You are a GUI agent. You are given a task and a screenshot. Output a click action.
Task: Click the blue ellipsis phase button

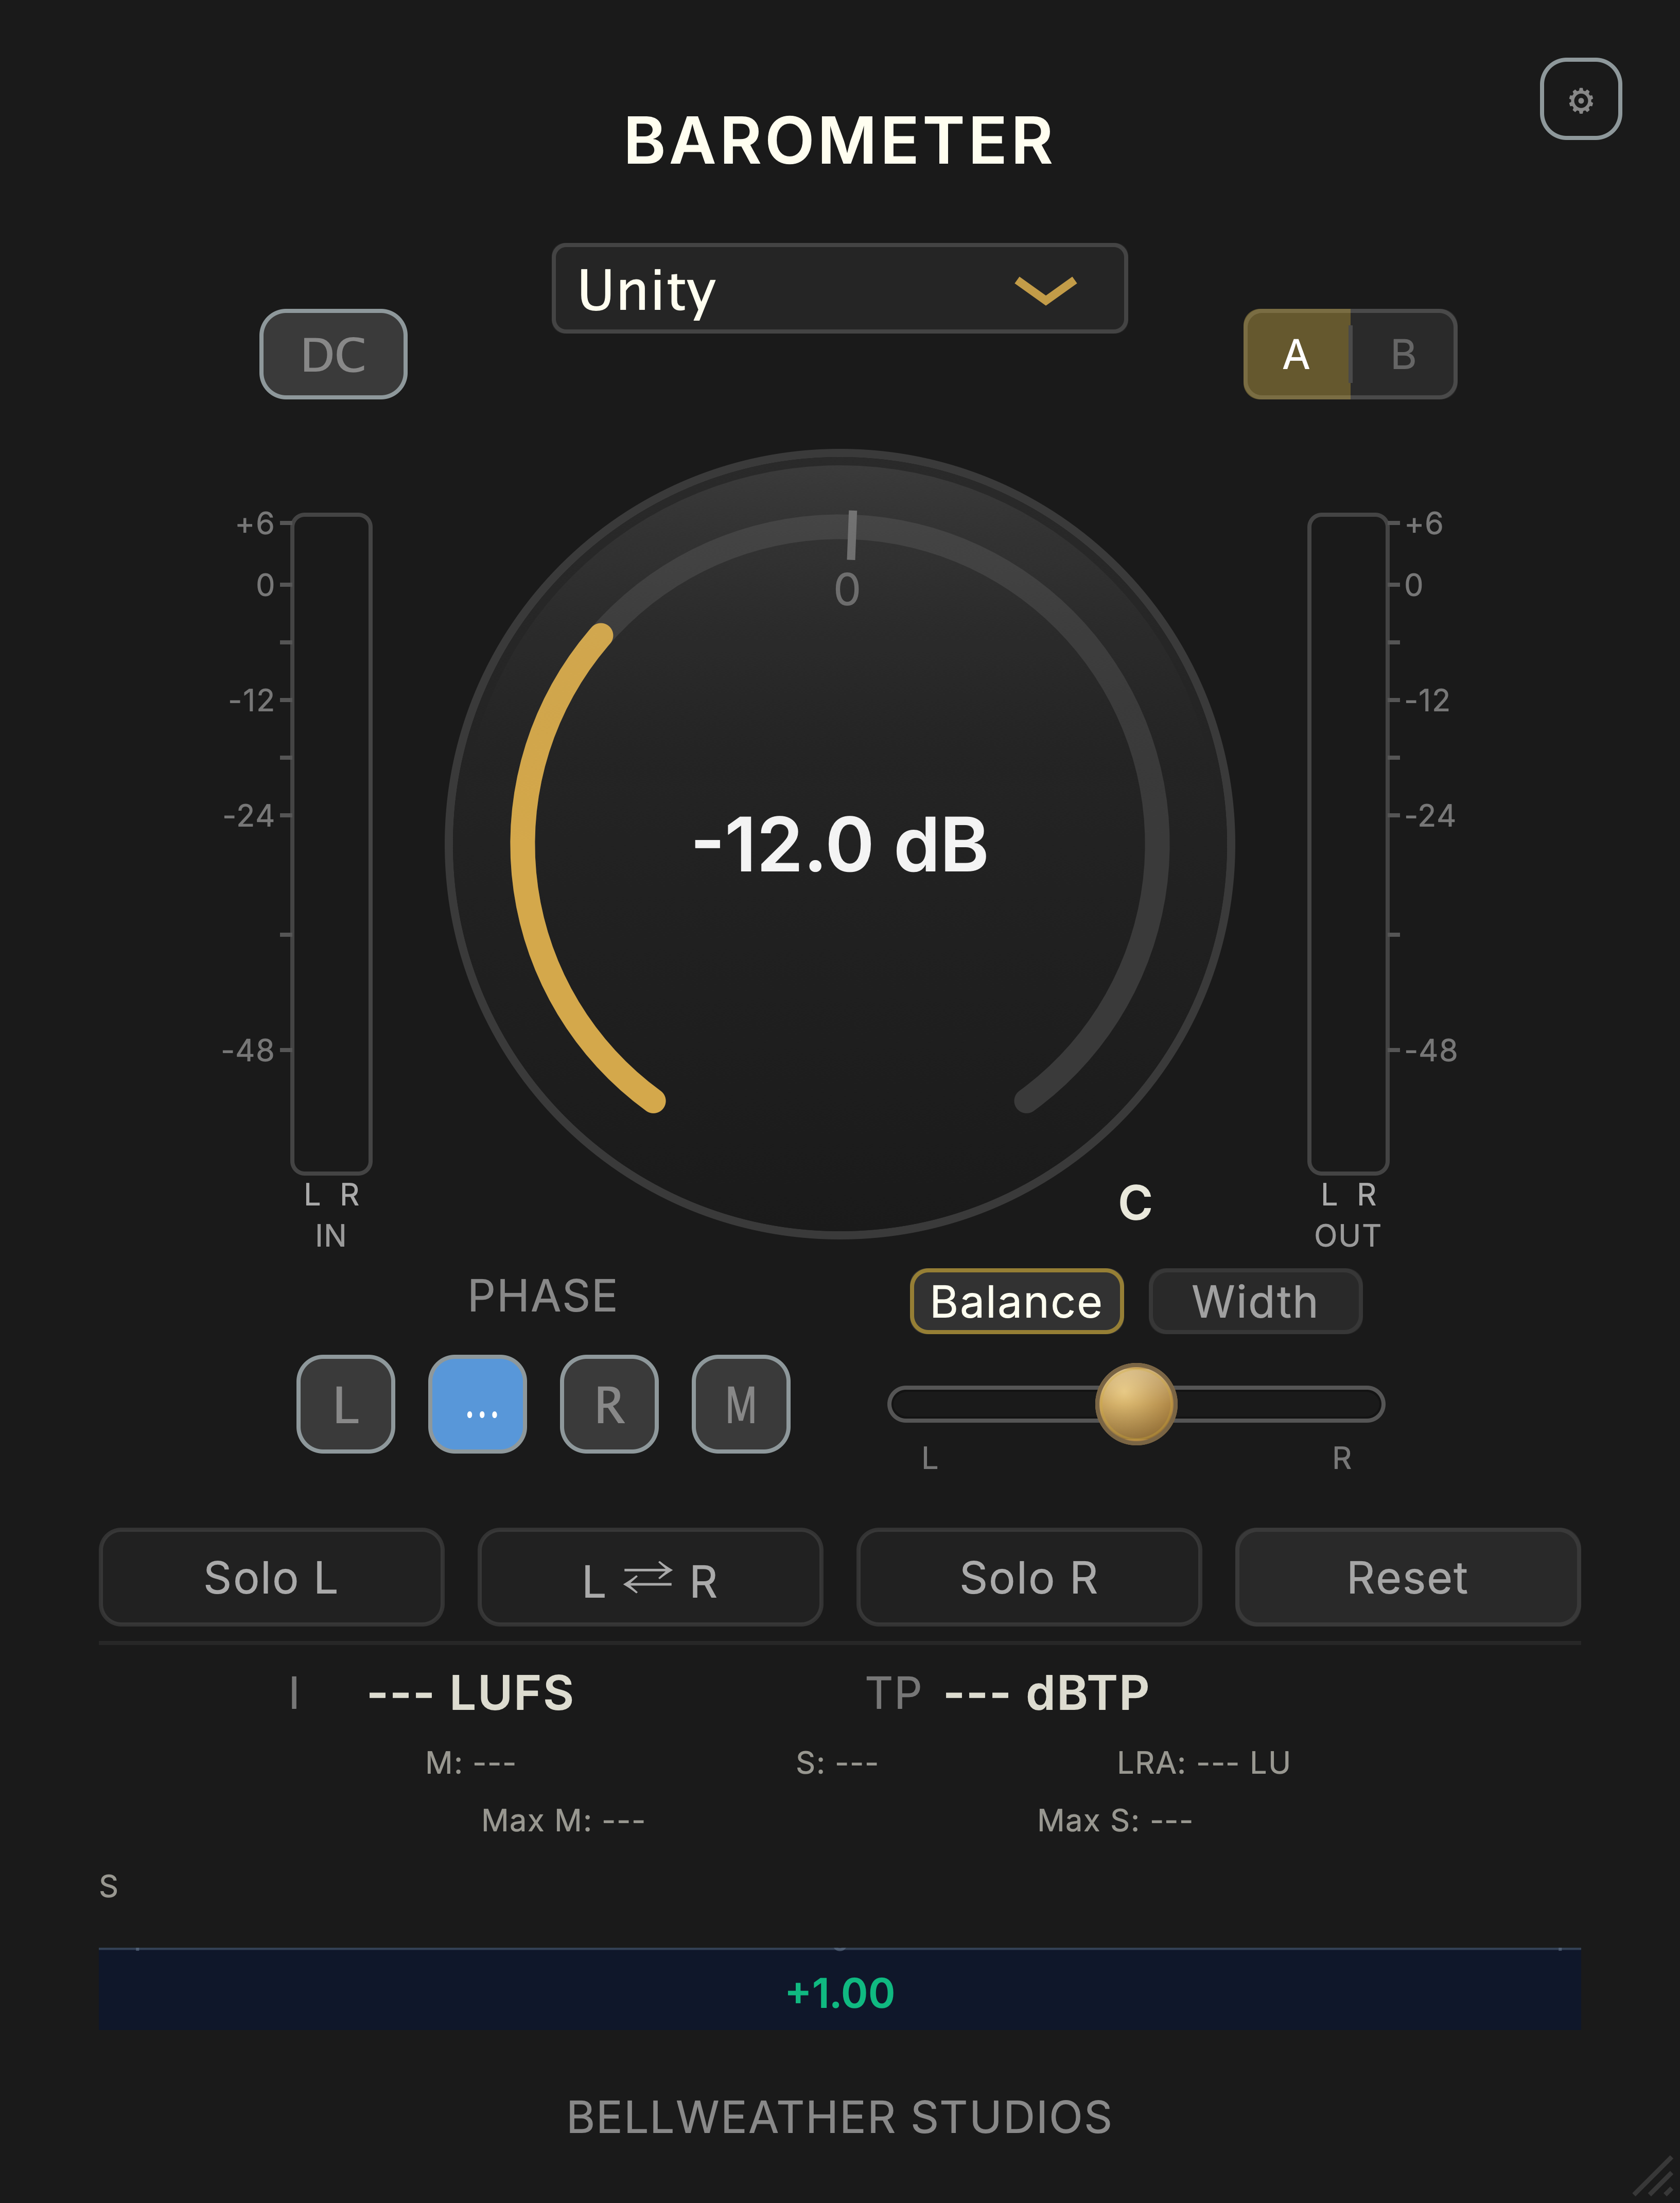coord(478,1404)
